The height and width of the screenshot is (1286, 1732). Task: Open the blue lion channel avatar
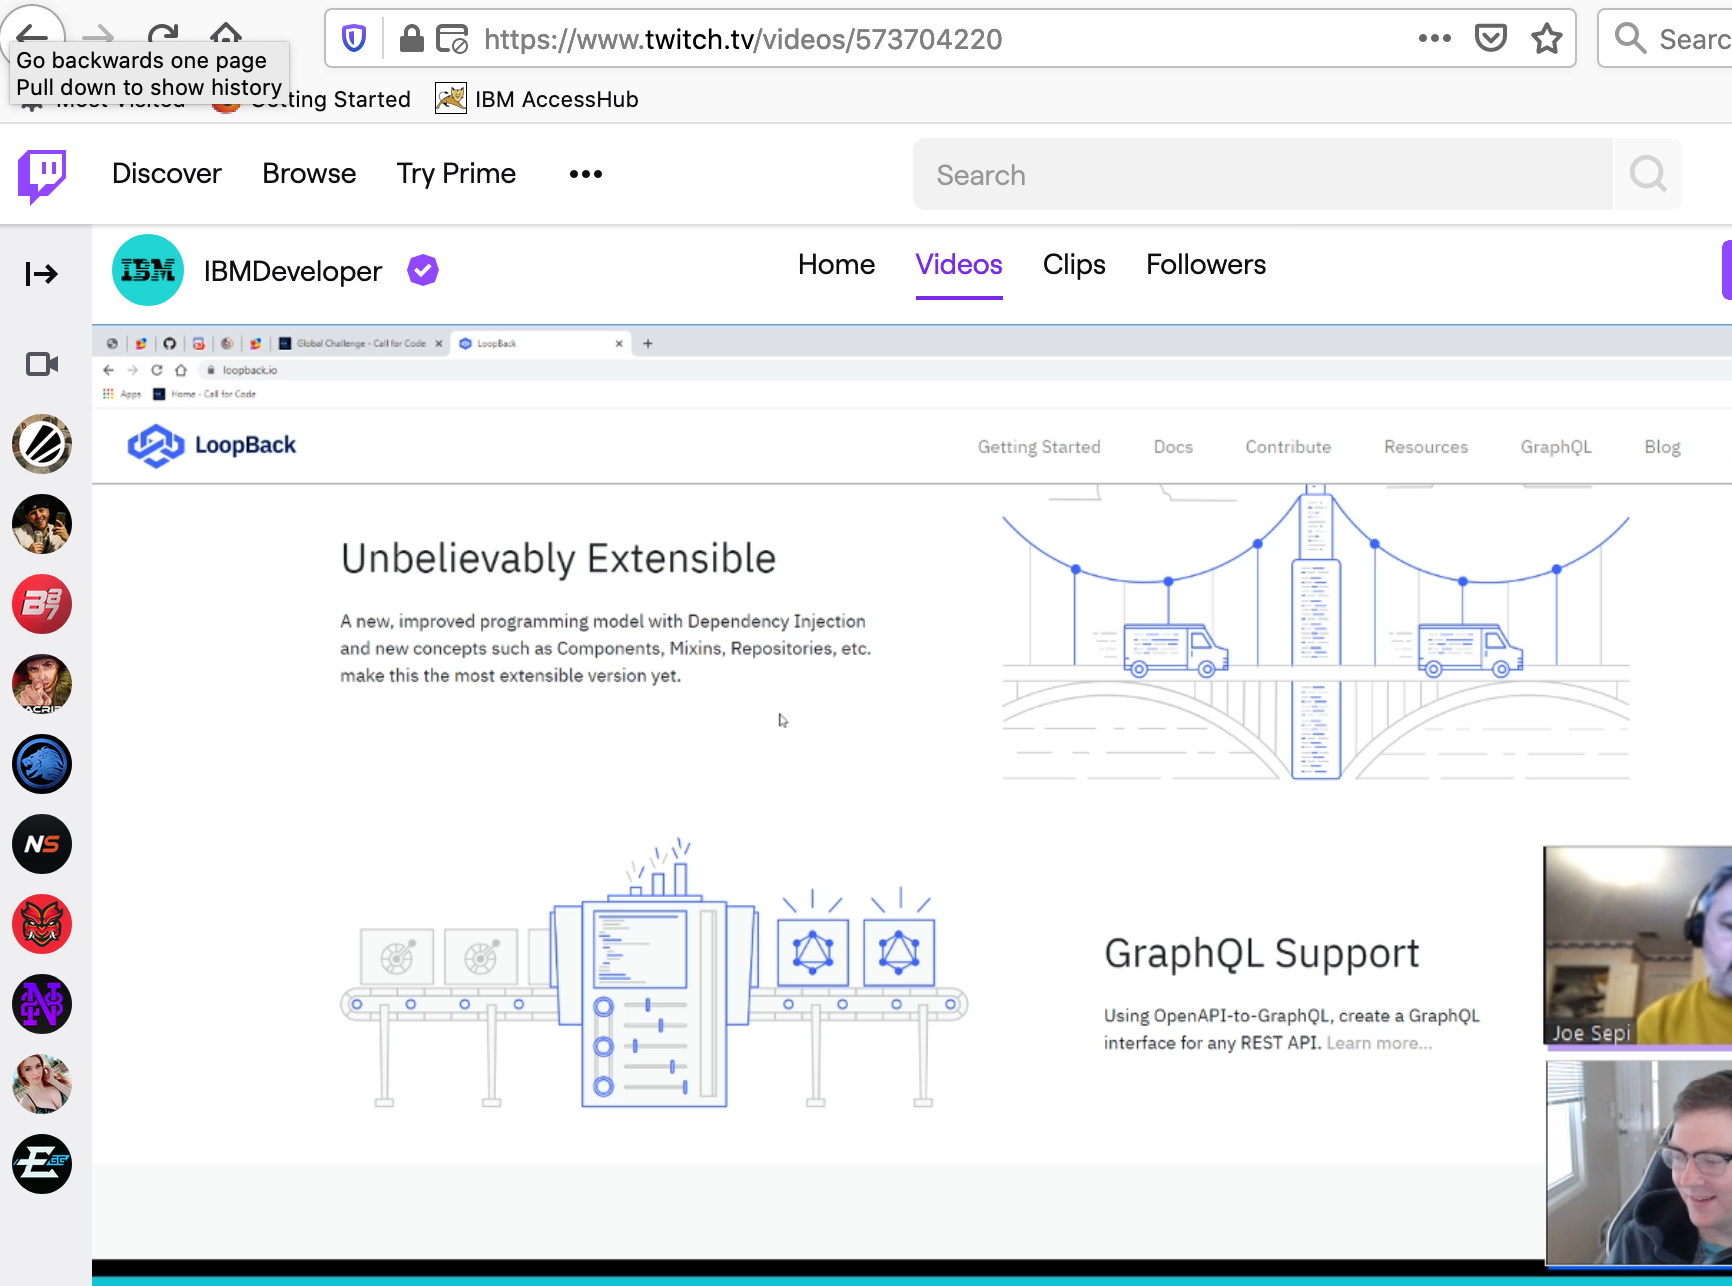42,764
